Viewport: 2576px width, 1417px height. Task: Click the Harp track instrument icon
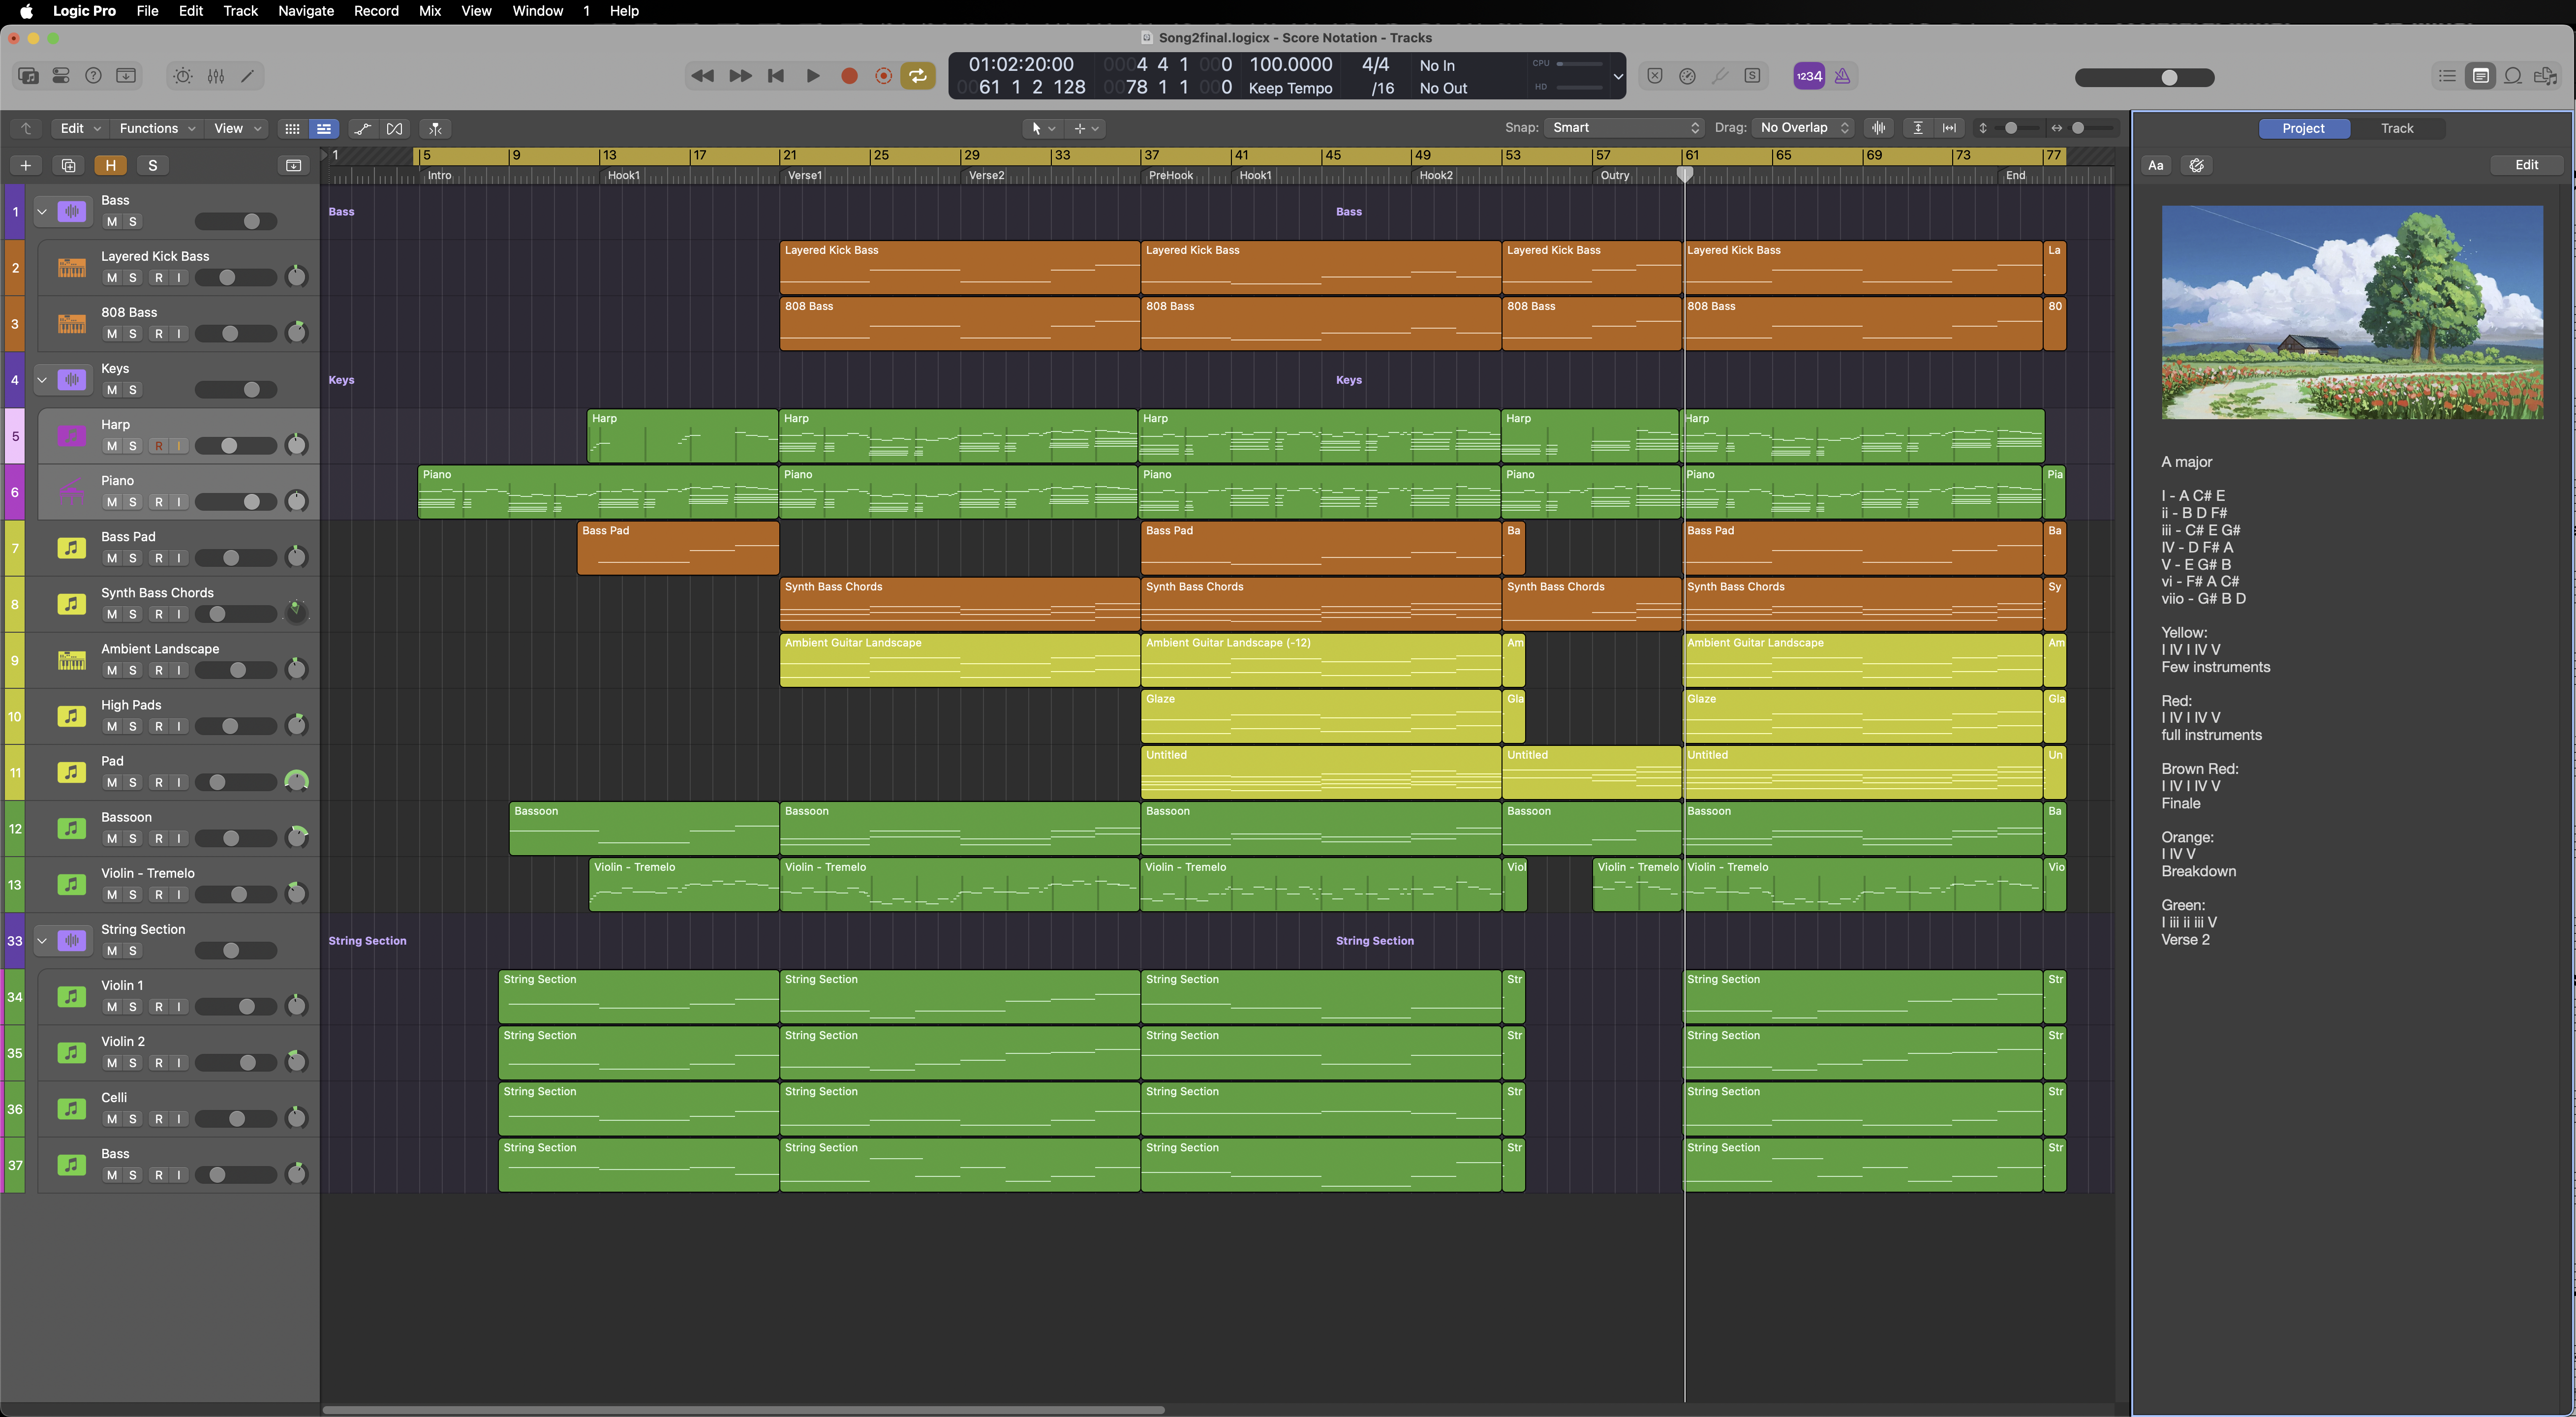[x=71, y=436]
